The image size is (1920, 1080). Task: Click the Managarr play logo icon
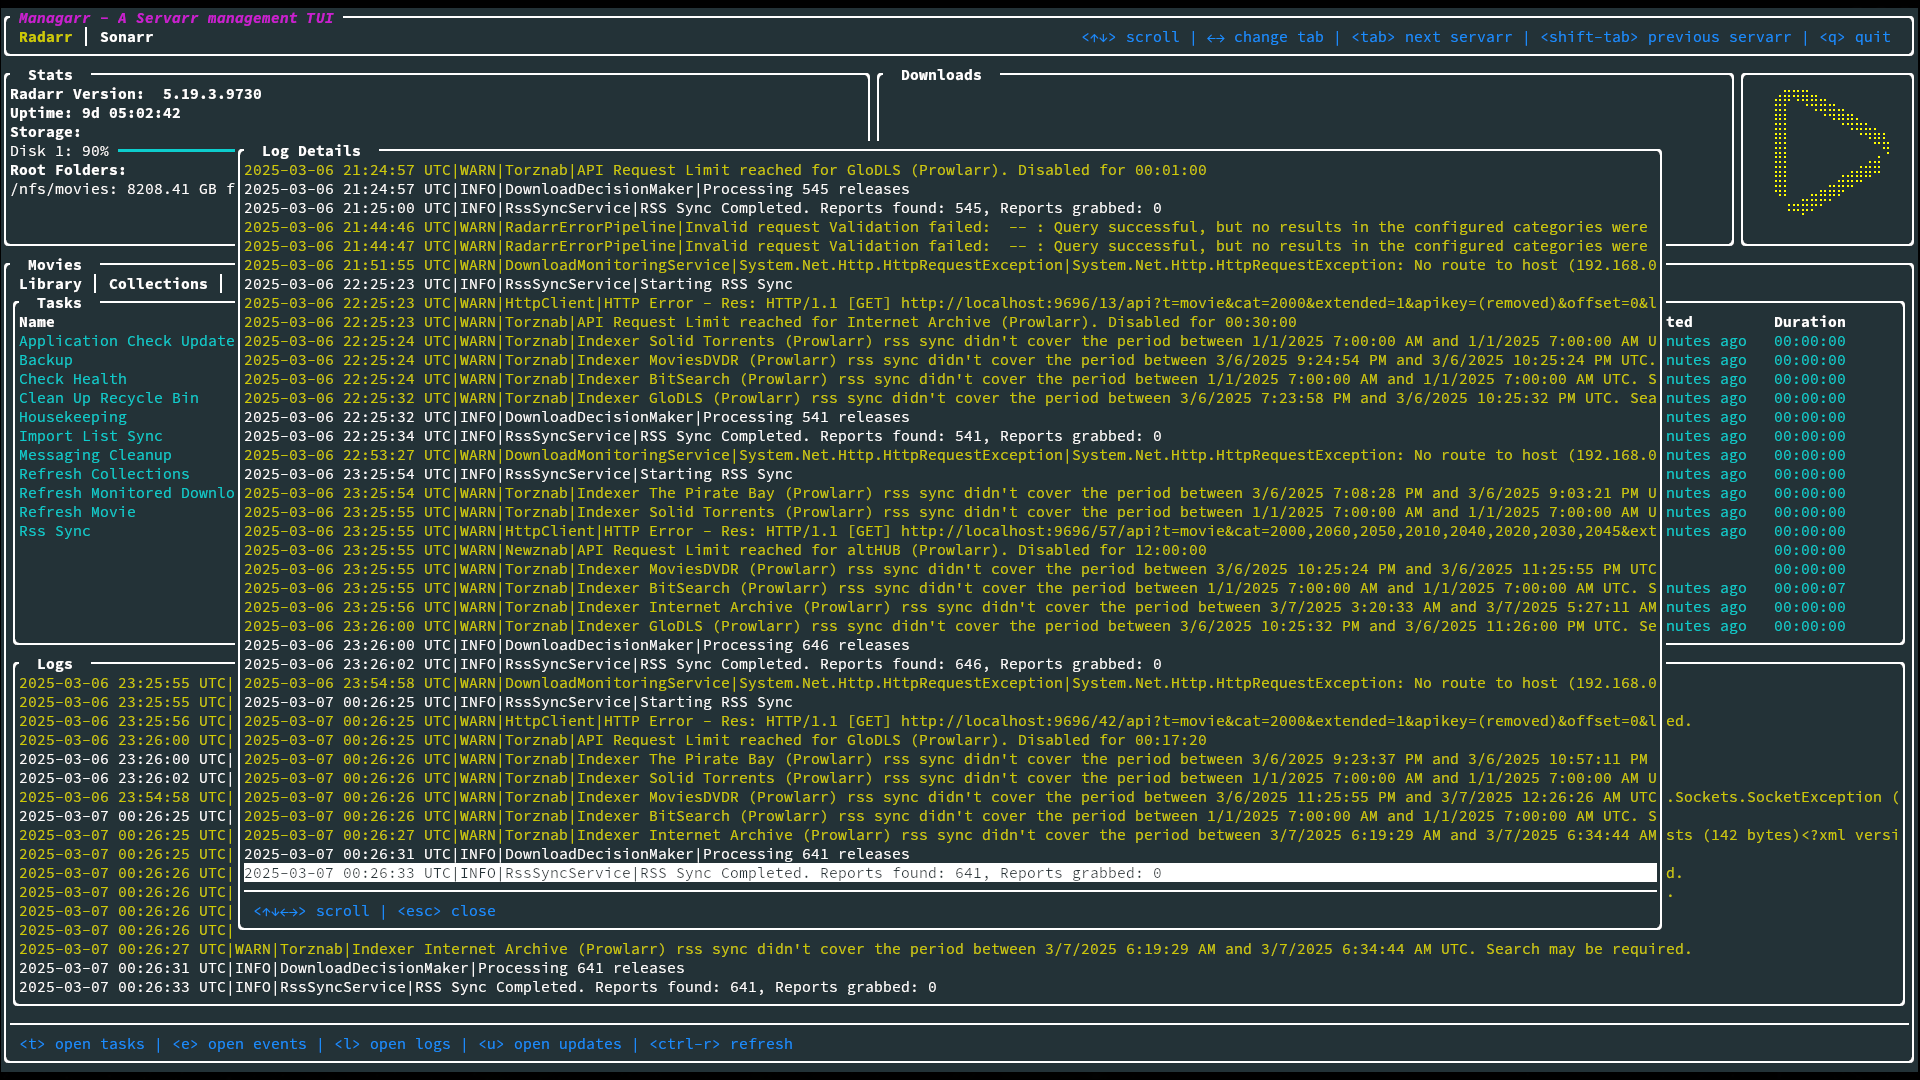coord(1830,152)
